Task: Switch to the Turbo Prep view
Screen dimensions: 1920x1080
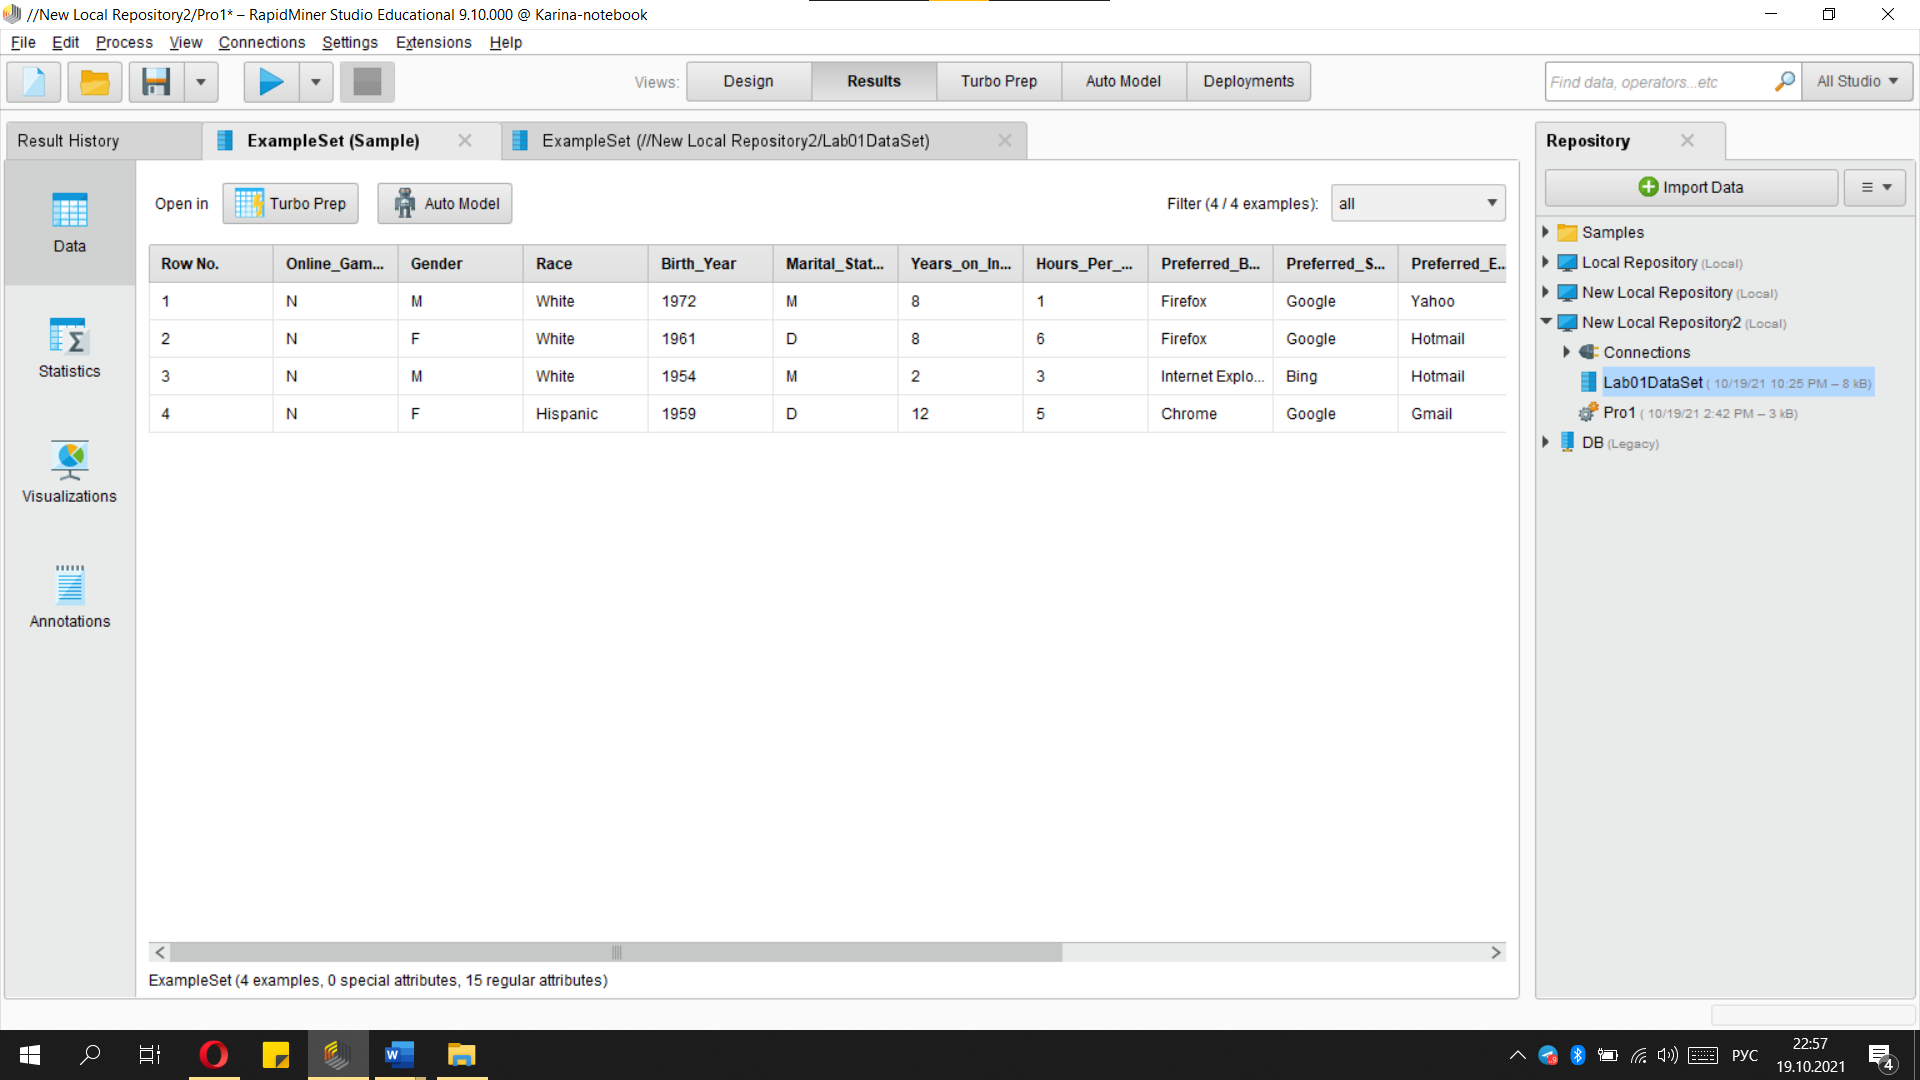Action: tap(999, 81)
